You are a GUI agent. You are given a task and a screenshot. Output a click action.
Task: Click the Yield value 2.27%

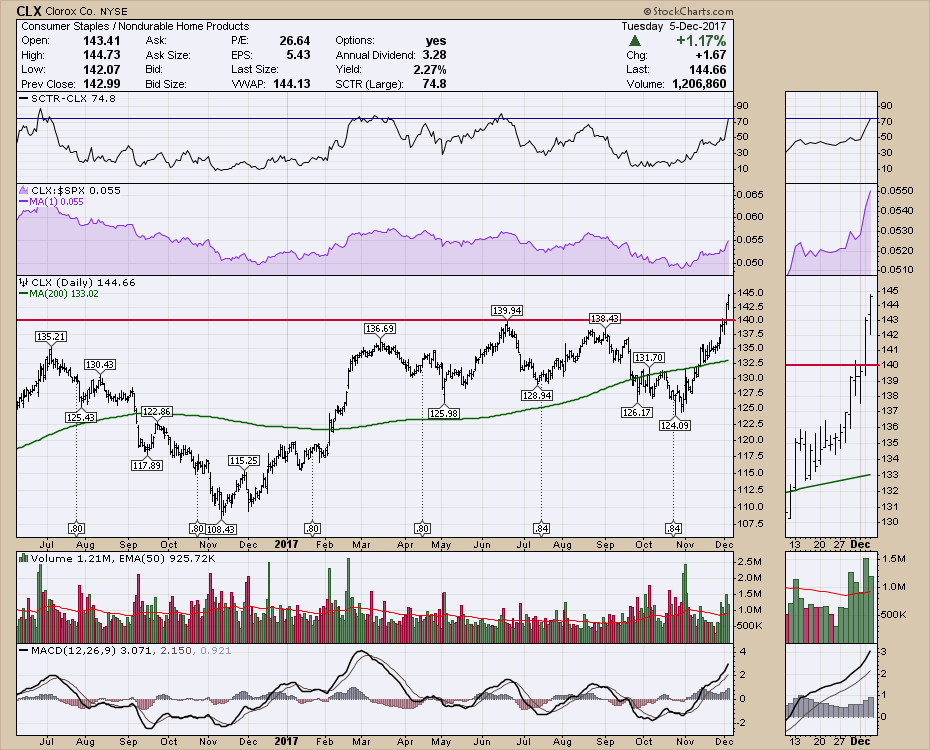click(x=430, y=69)
